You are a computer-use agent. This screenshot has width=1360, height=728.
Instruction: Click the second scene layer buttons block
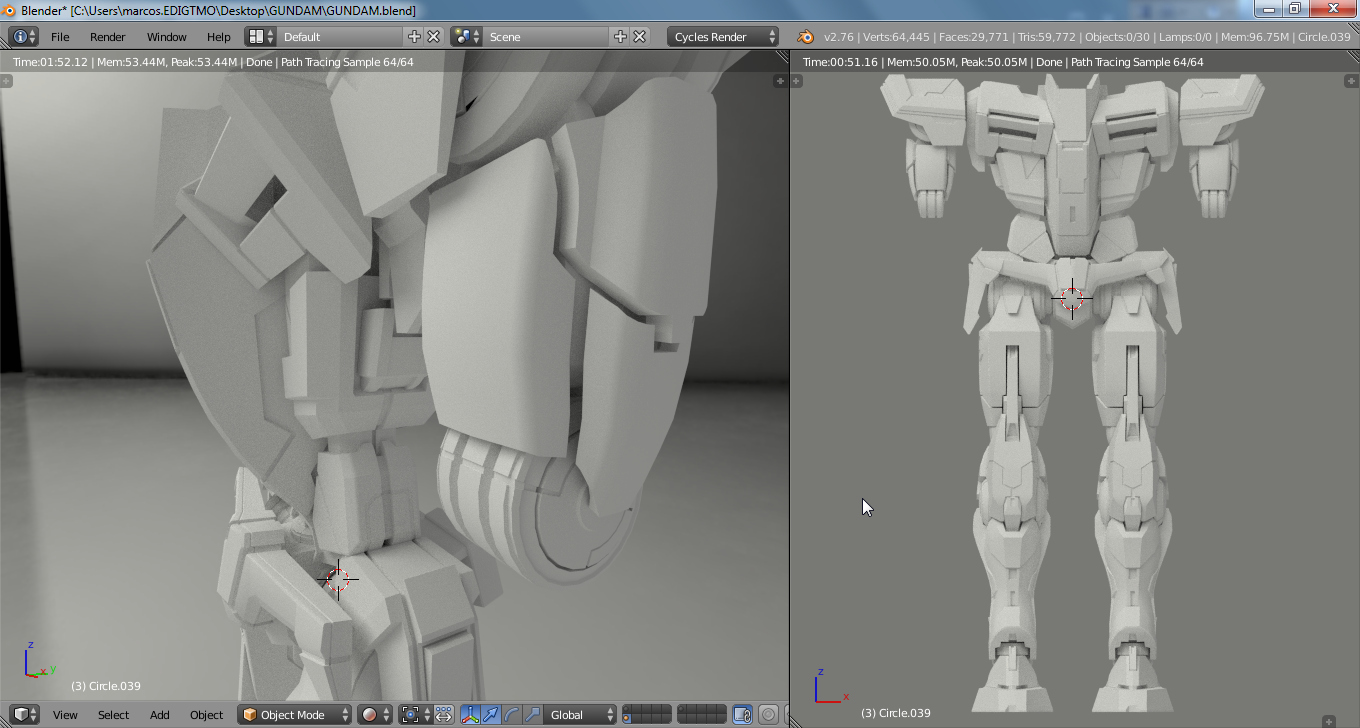pos(701,715)
